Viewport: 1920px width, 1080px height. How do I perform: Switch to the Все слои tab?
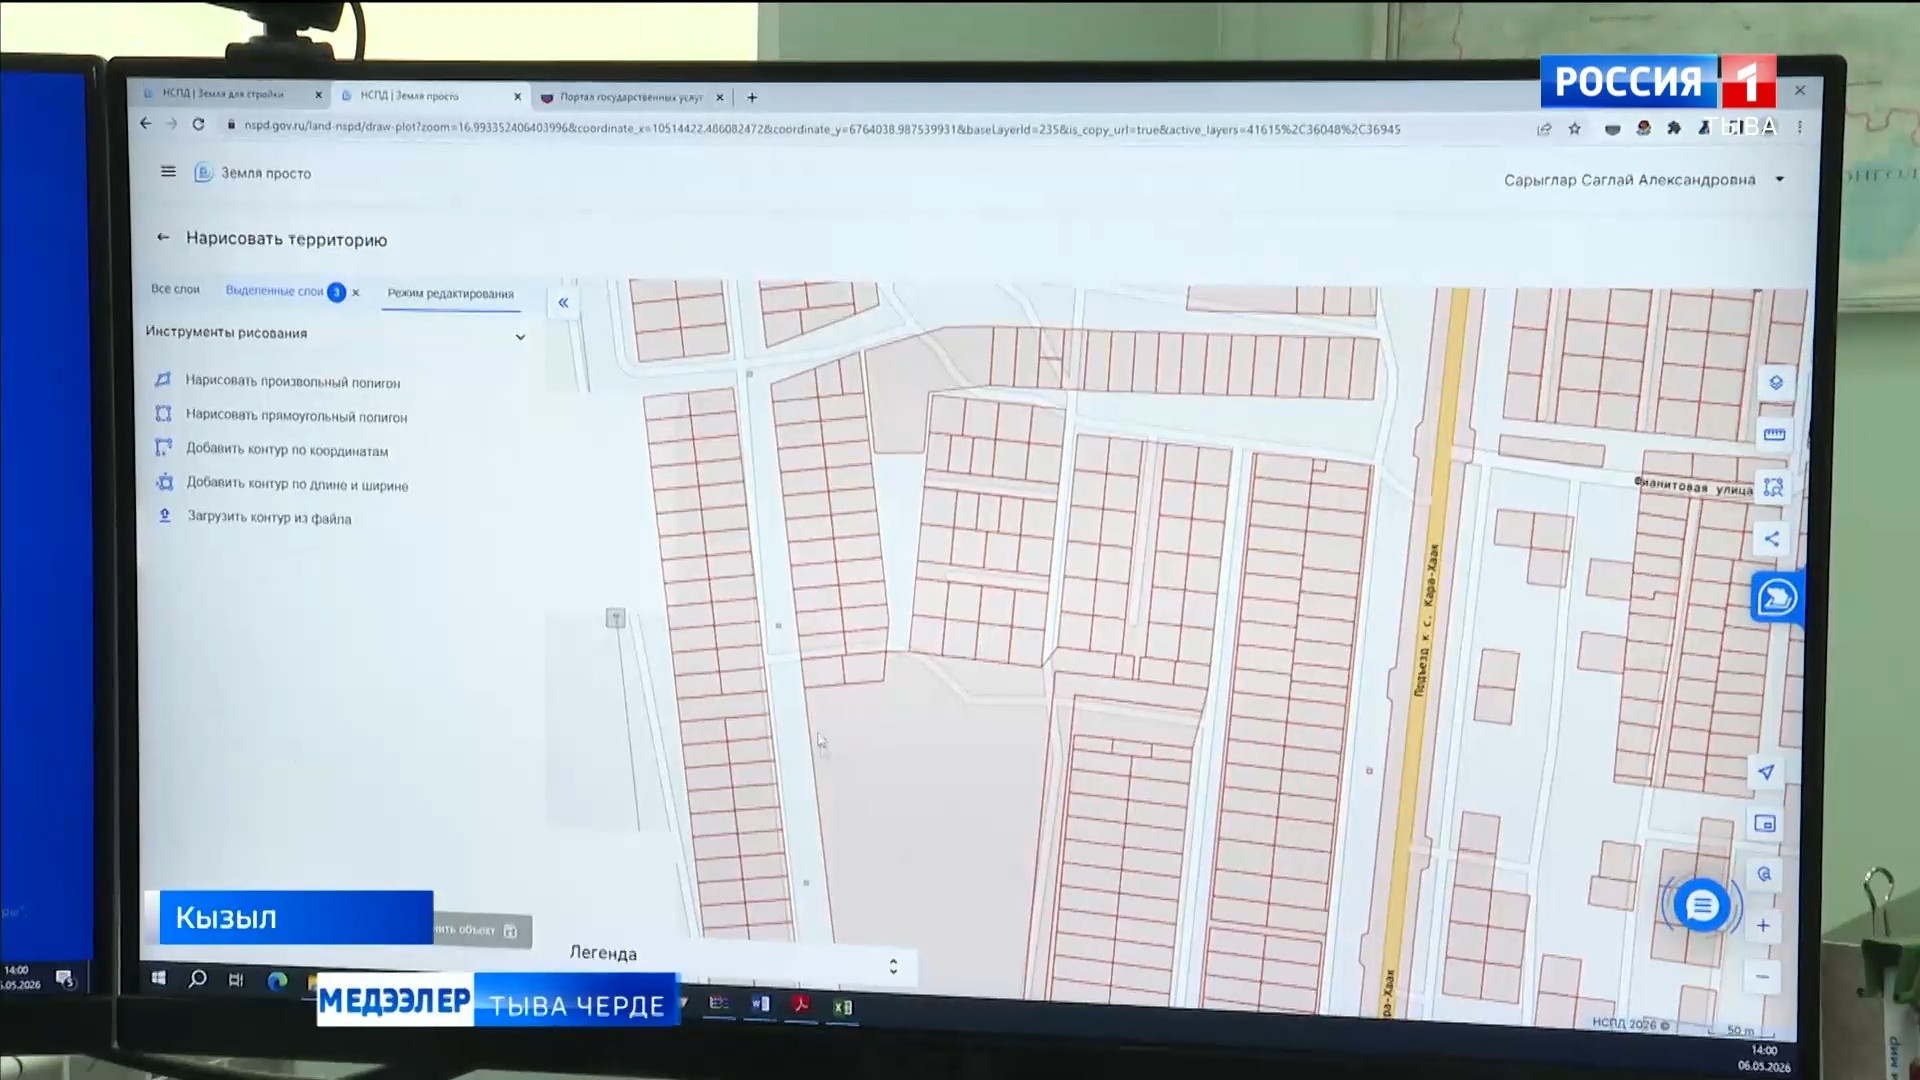tap(175, 289)
